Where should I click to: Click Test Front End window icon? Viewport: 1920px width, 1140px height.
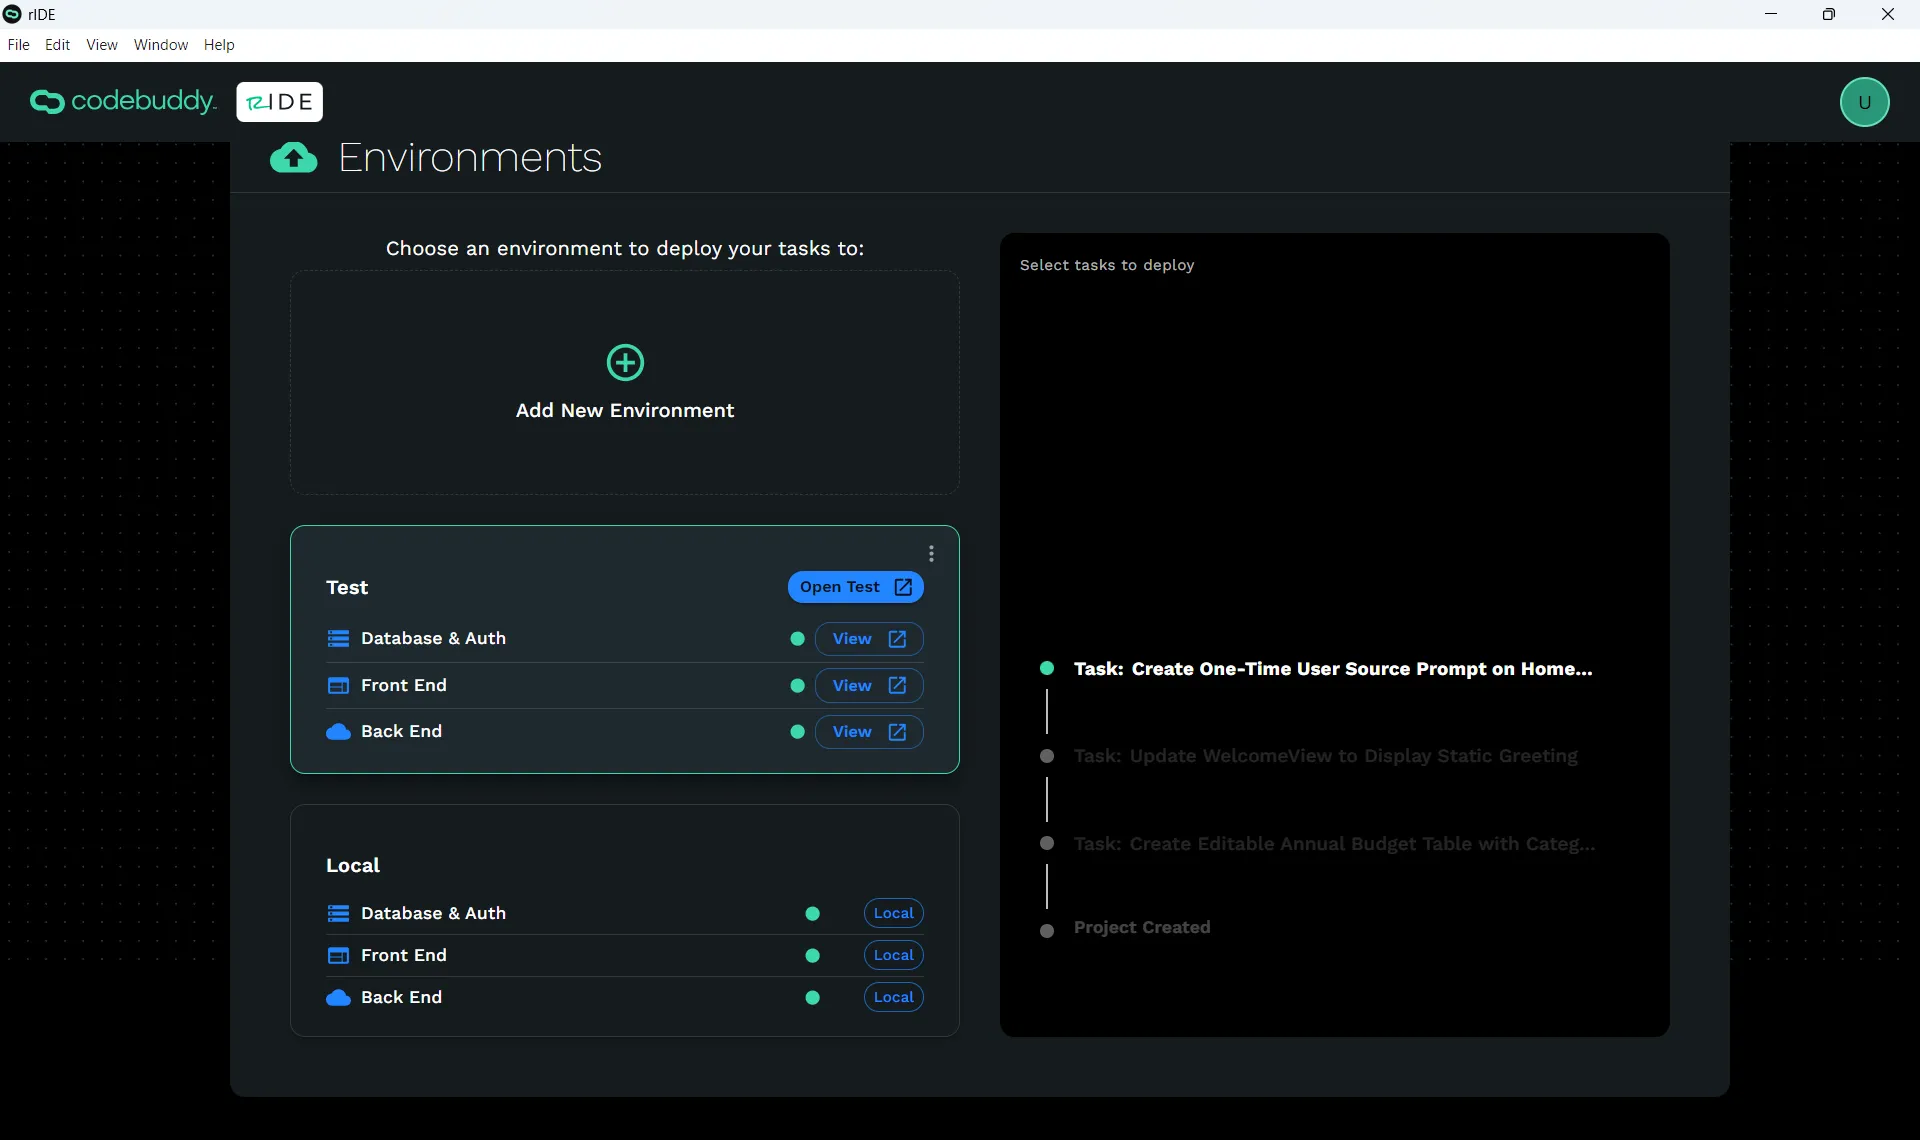coord(338,686)
